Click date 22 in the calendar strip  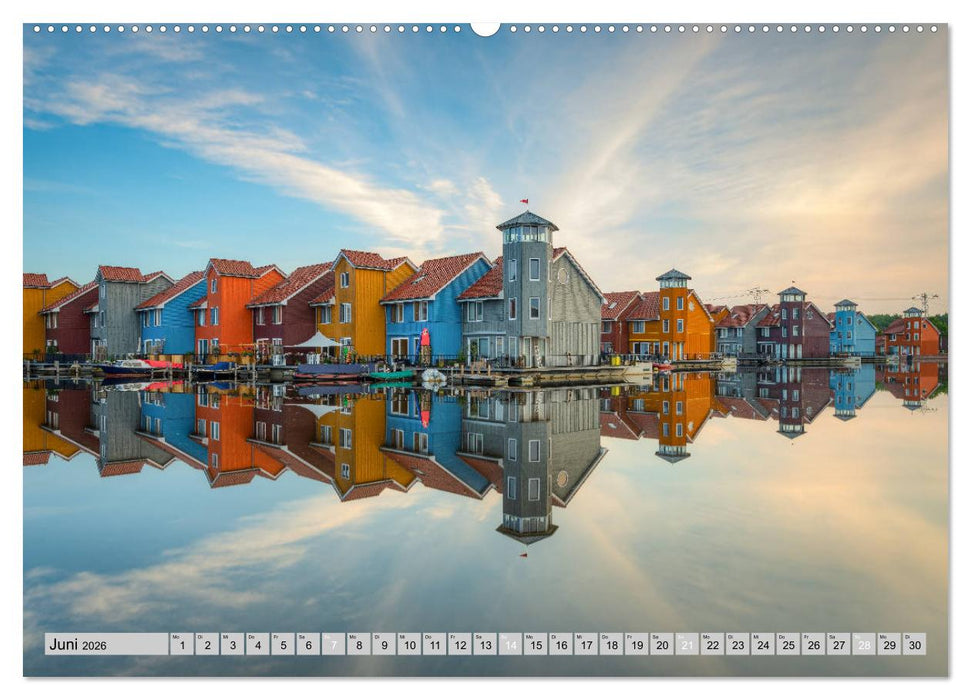click(711, 644)
